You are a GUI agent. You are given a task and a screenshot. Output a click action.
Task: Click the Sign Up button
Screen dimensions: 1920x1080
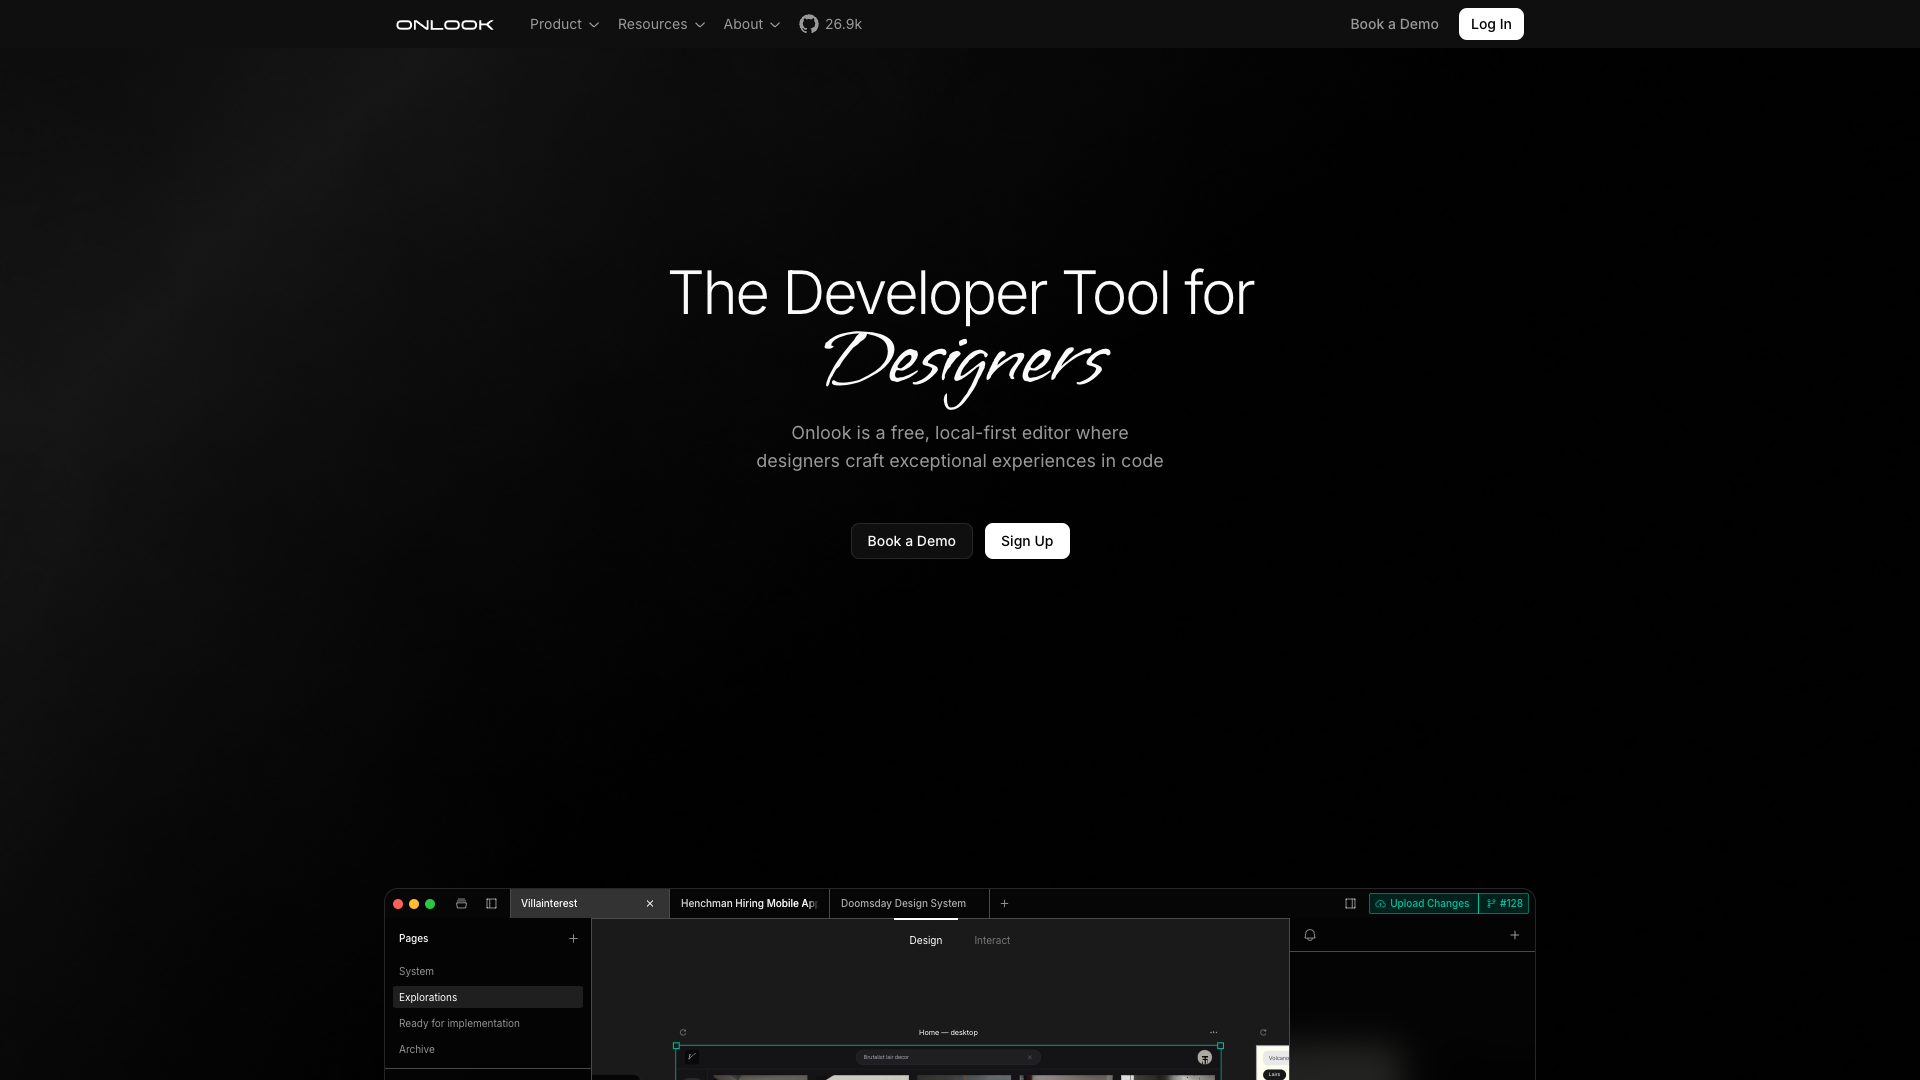[1027, 541]
